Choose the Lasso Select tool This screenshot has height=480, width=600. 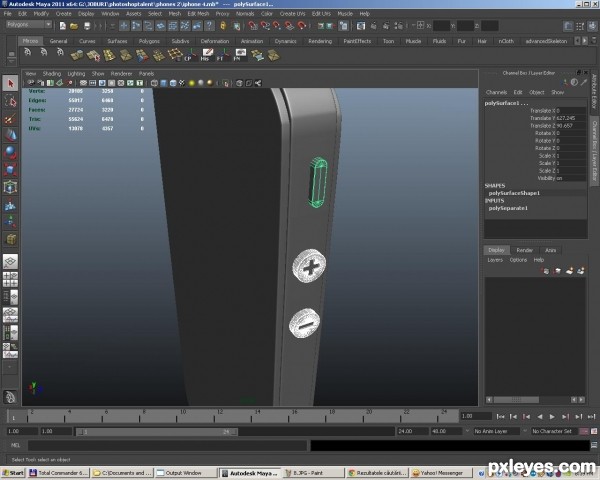(10, 101)
